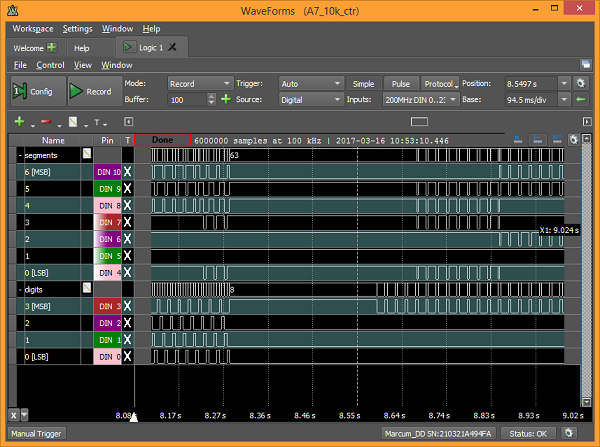600x447 pixels.
Task: Toggle trigger X for DIN 5 row
Action: (127, 256)
